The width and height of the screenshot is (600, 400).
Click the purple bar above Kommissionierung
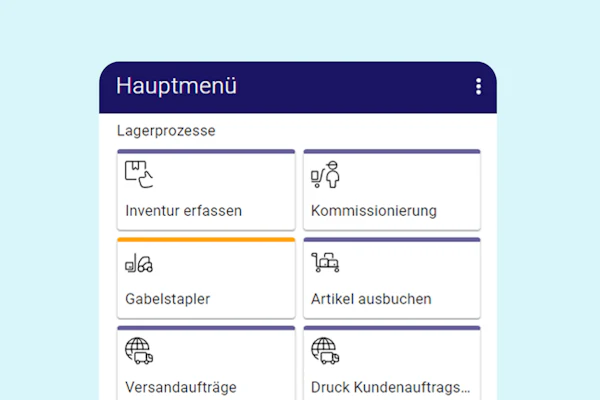click(x=392, y=152)
